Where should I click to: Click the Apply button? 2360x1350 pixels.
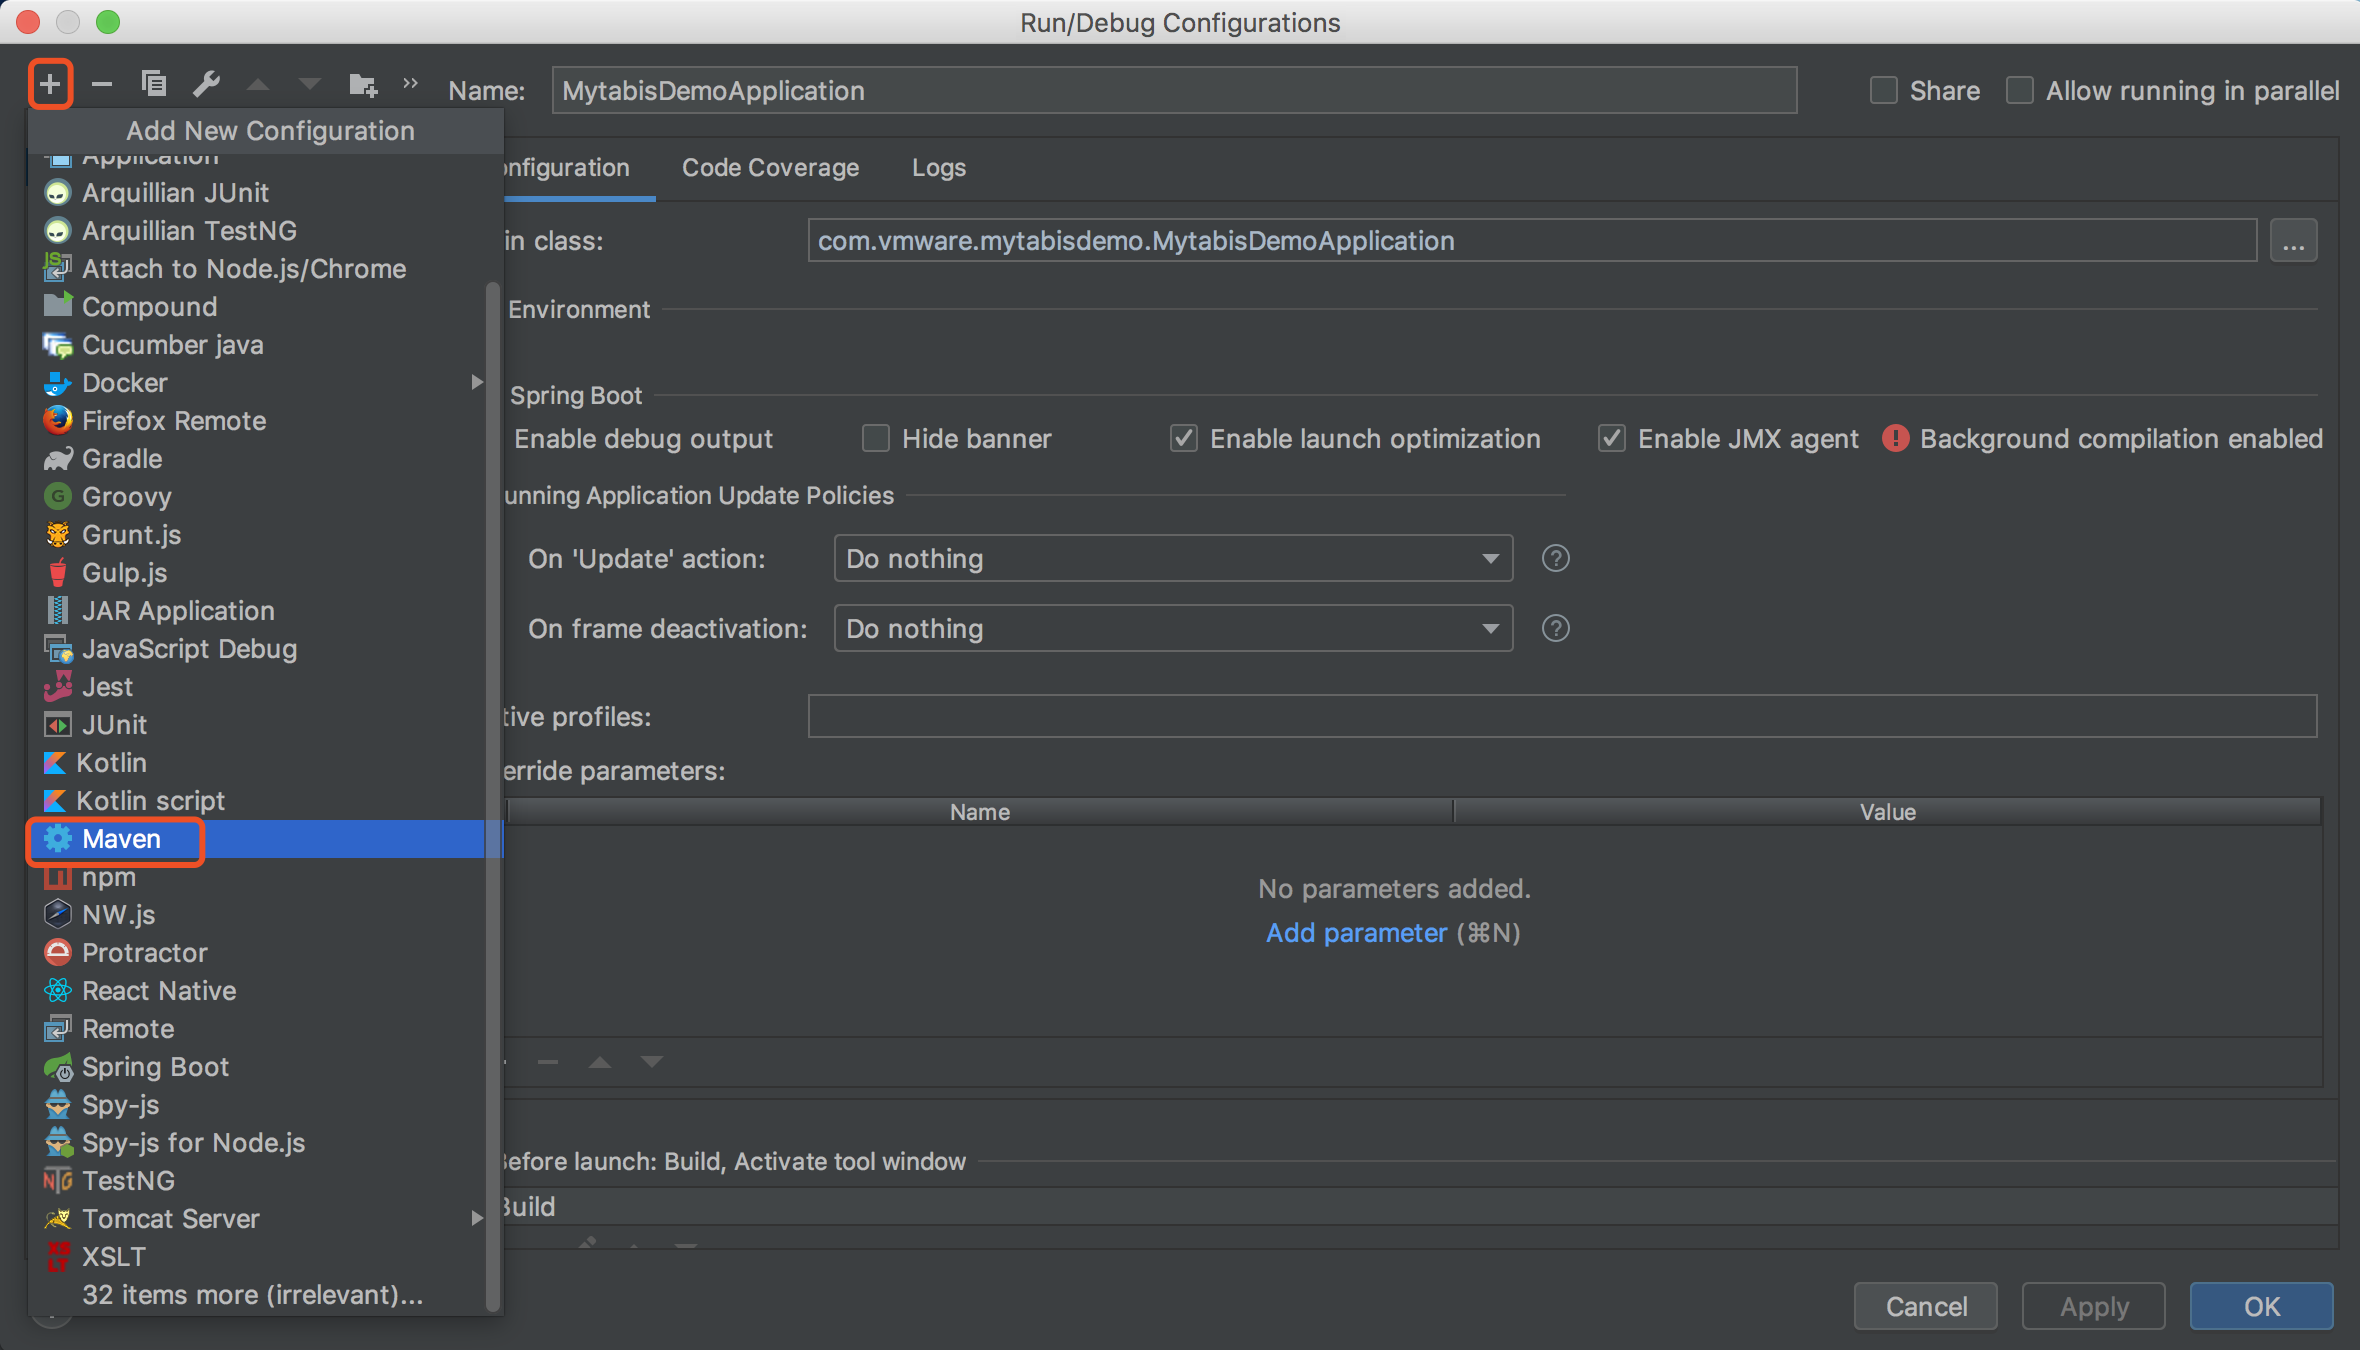click(x=2094, y=1306)
